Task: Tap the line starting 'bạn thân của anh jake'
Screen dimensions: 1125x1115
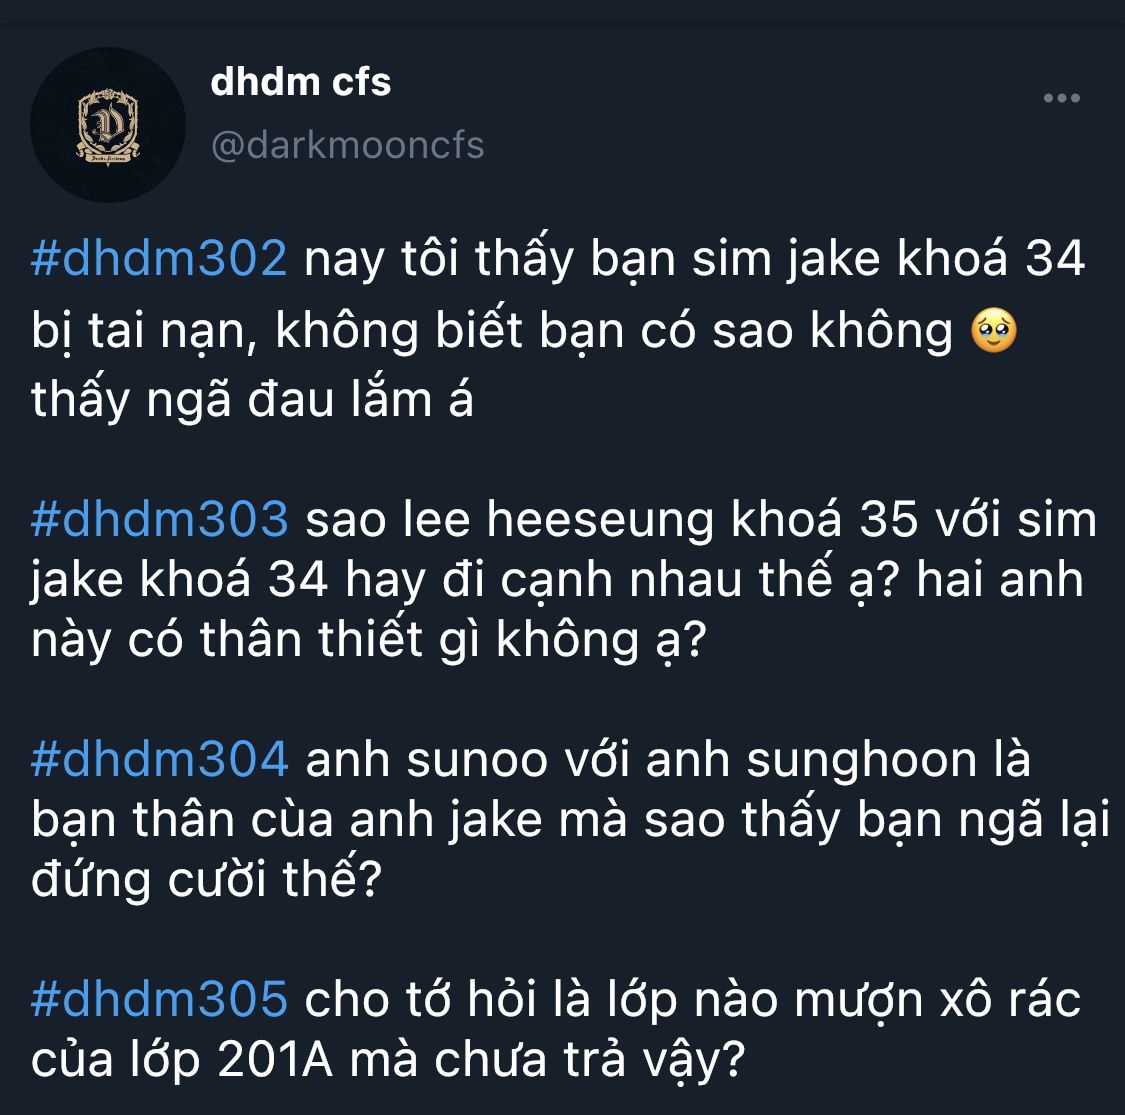Action: pyautogui.click(x=570, y=819)
